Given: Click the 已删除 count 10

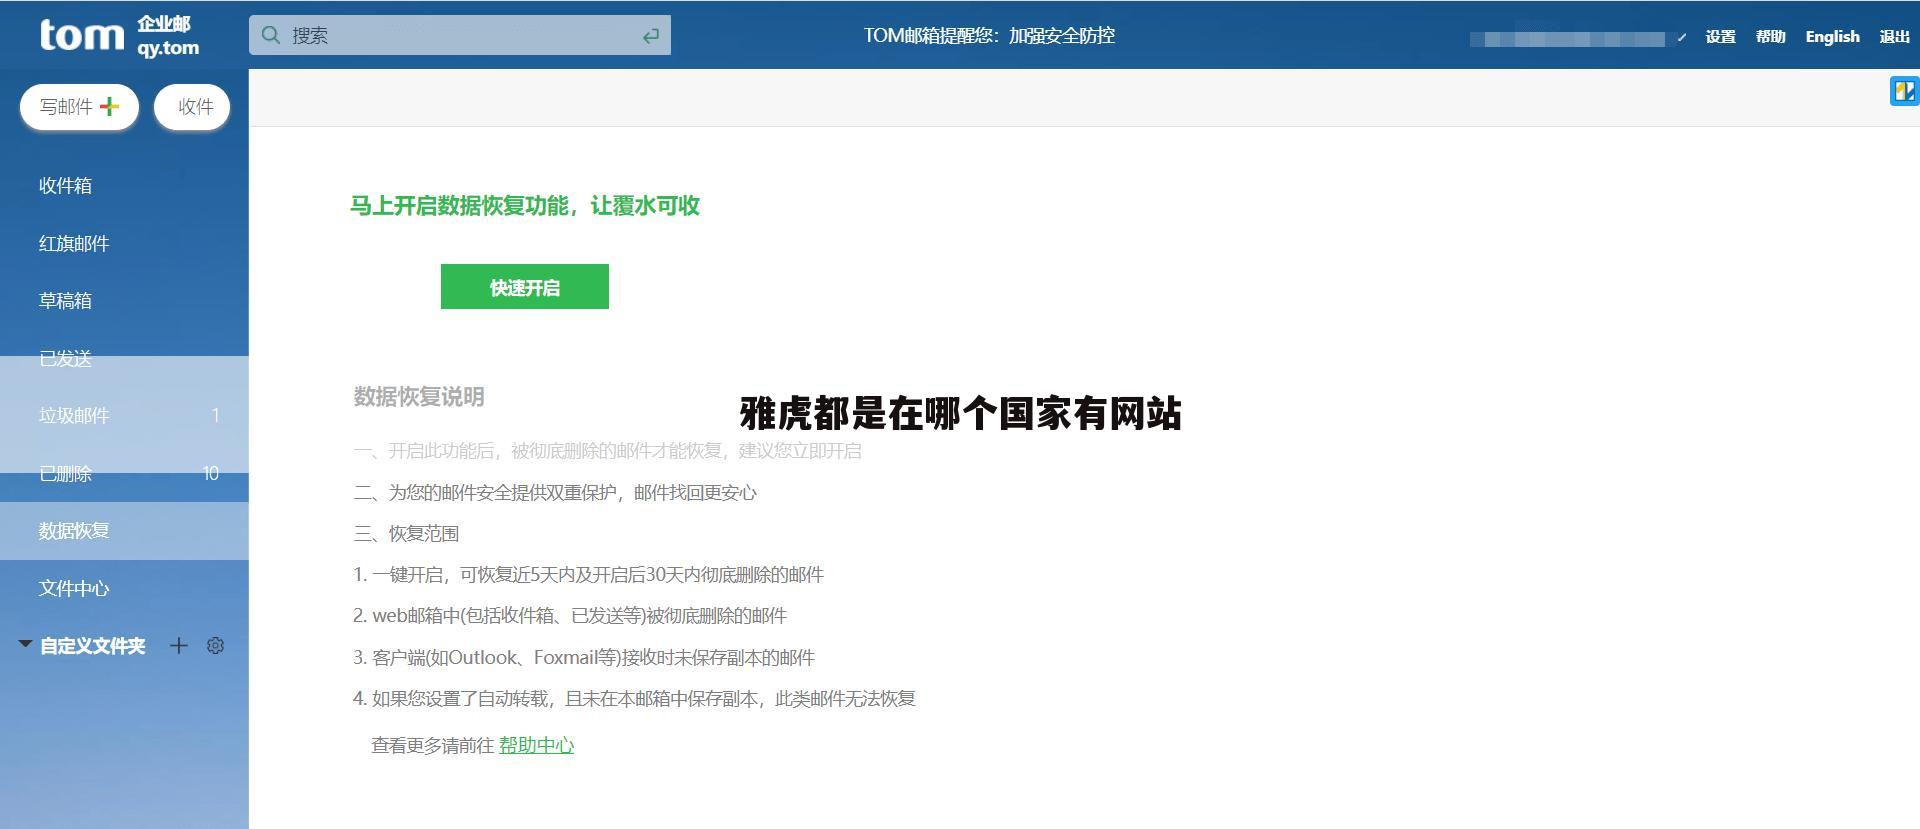Looking at the screenshot, I should [x=211, y=473].
